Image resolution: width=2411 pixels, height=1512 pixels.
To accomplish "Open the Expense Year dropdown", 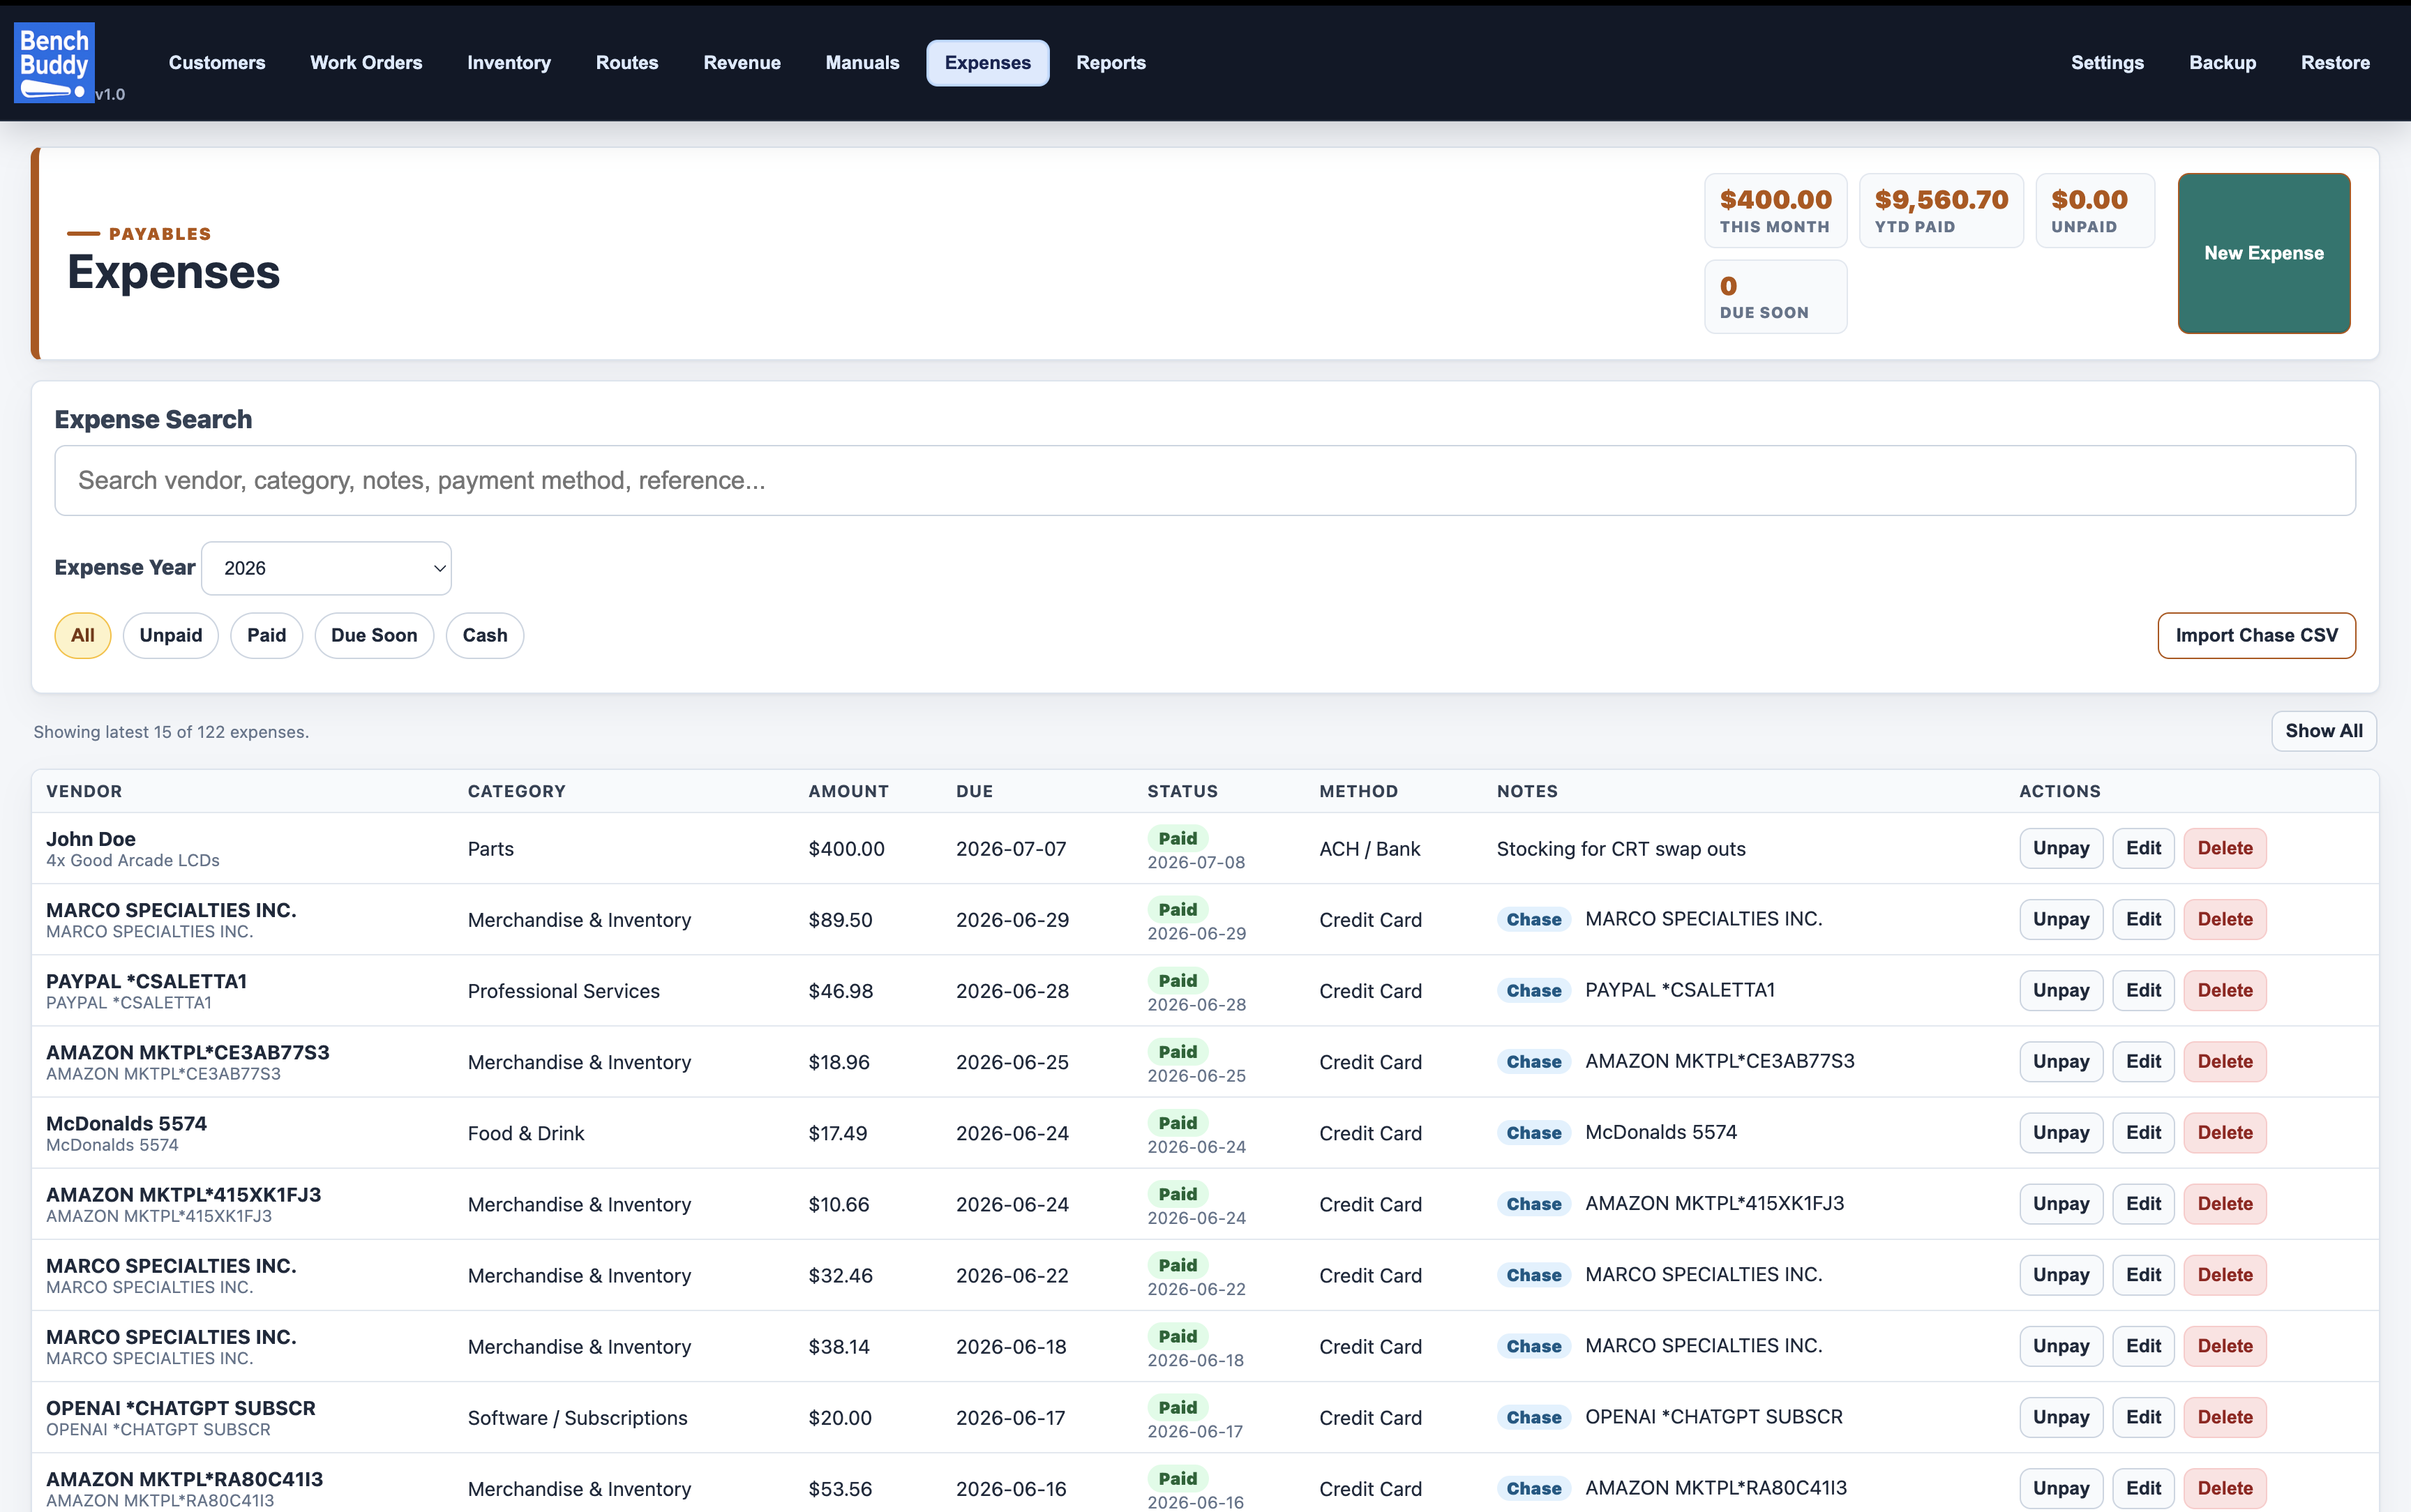I will pos(326,568).
